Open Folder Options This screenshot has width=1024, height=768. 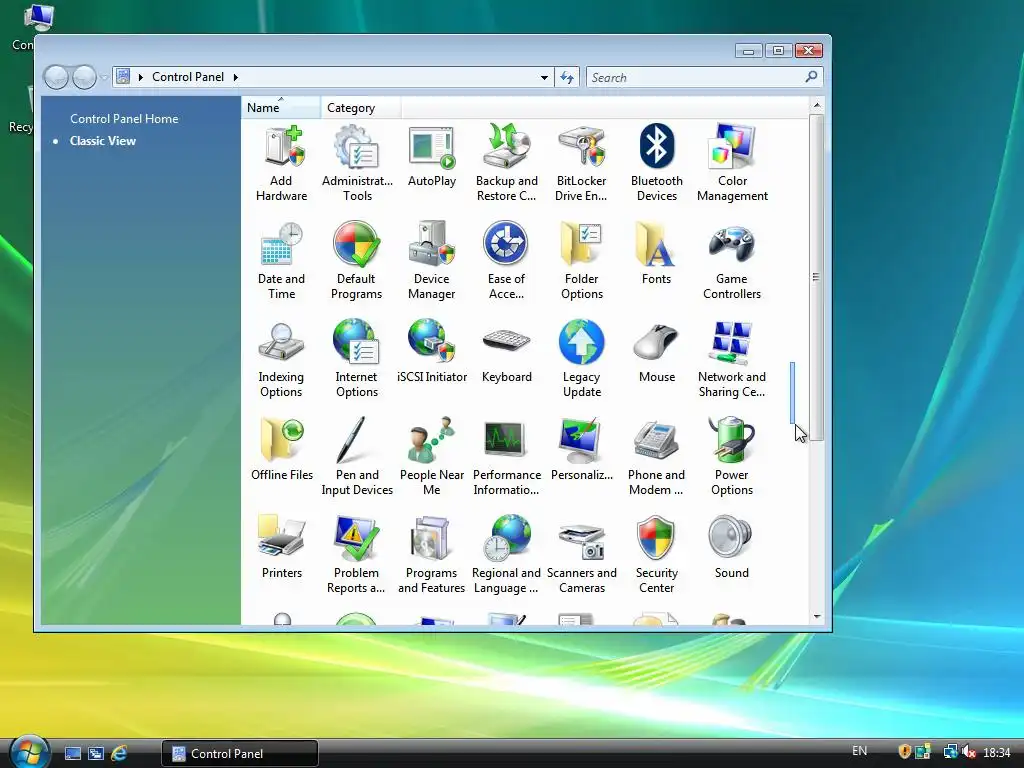[581, 261]
